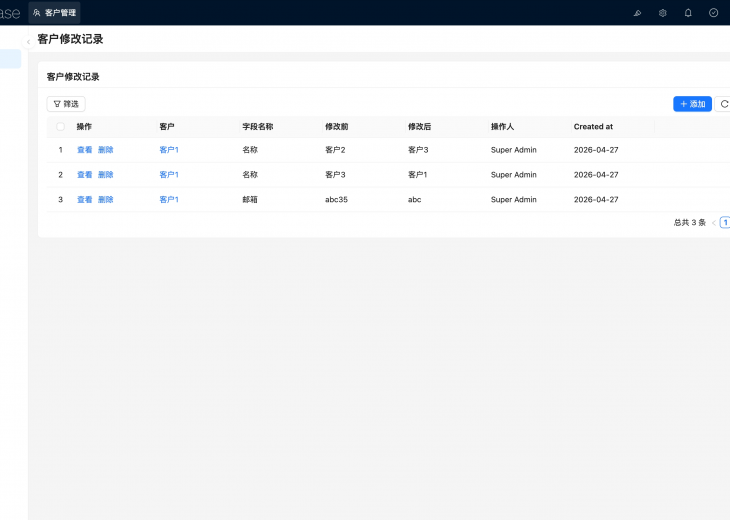Open 客户1 link in second row
730x520 pixels.
[x=169, y=175]
